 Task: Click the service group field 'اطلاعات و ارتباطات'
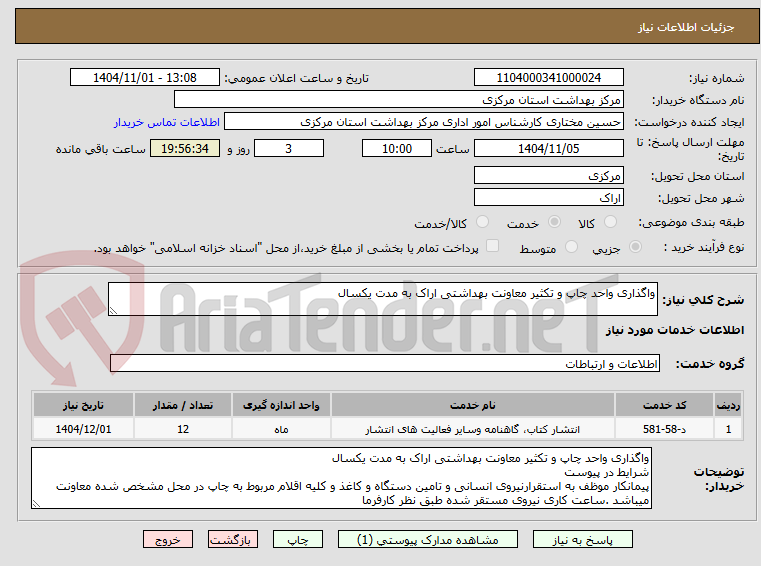point(385,364)
